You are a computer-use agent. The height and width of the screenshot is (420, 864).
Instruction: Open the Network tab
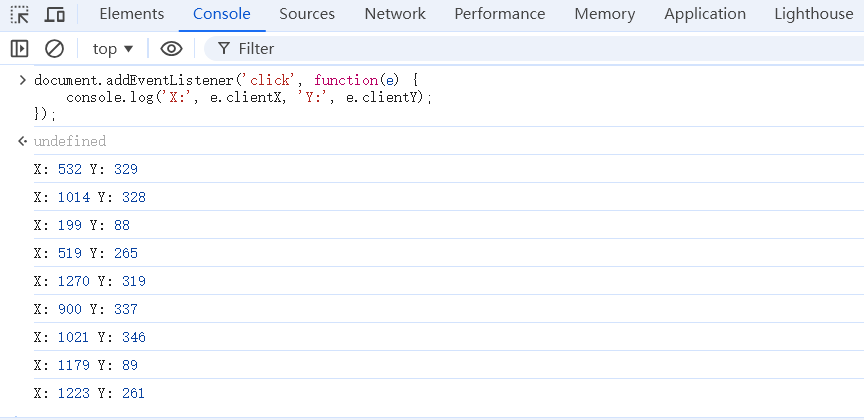click(x=395, y=14)
